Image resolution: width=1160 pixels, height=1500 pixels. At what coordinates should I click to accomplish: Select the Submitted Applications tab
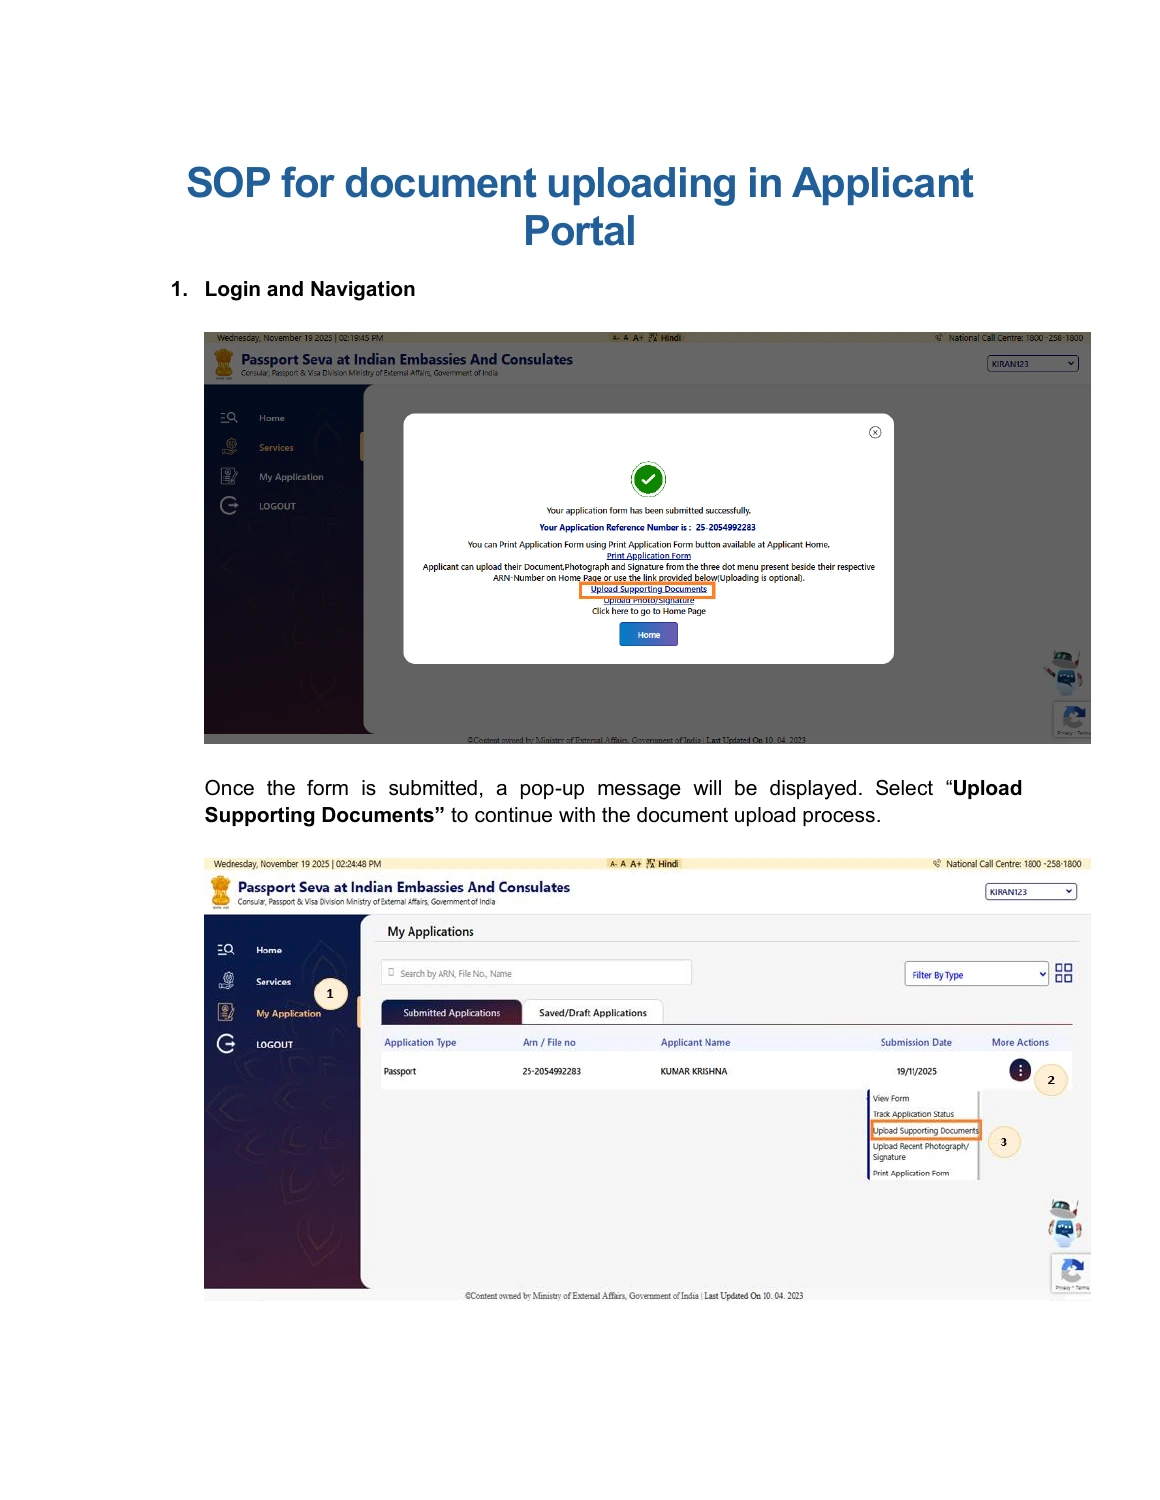point(452,1013)
